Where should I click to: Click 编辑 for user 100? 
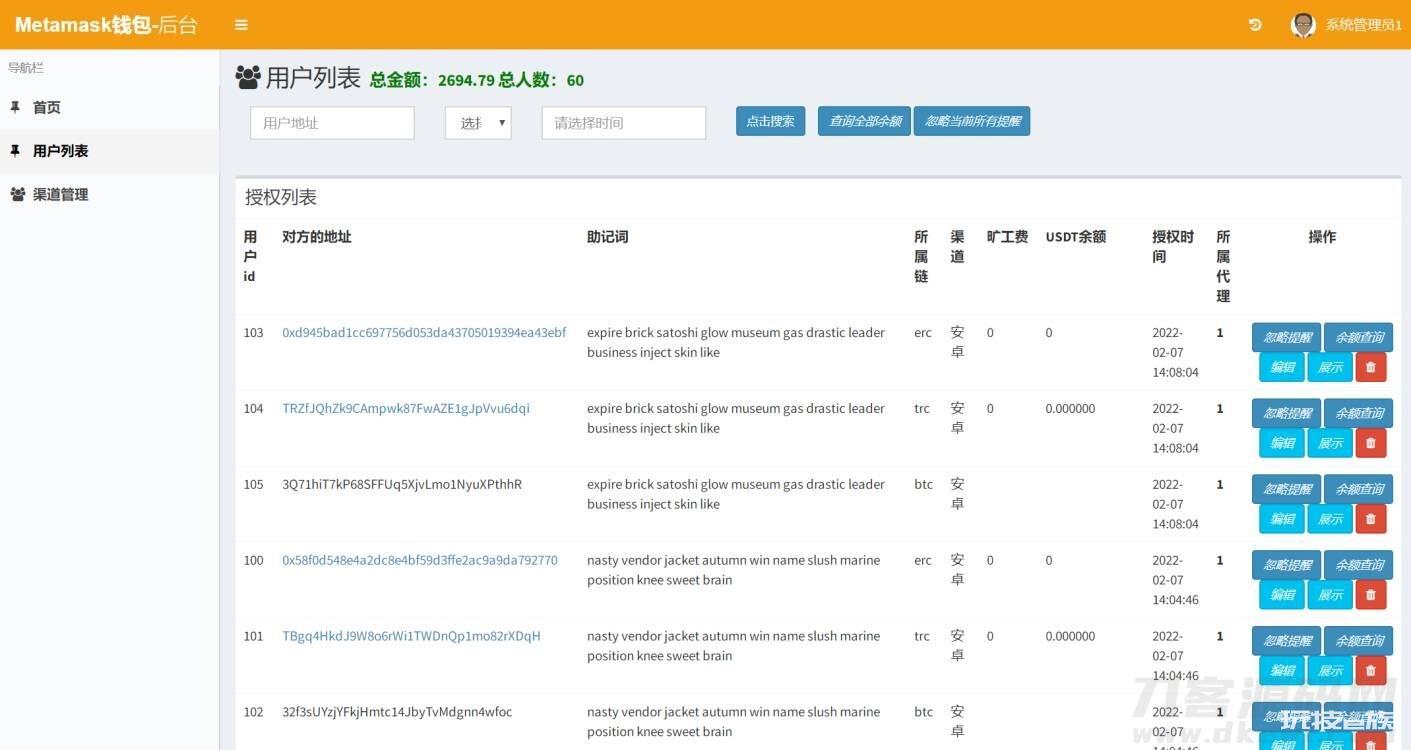click(1282, 595)
